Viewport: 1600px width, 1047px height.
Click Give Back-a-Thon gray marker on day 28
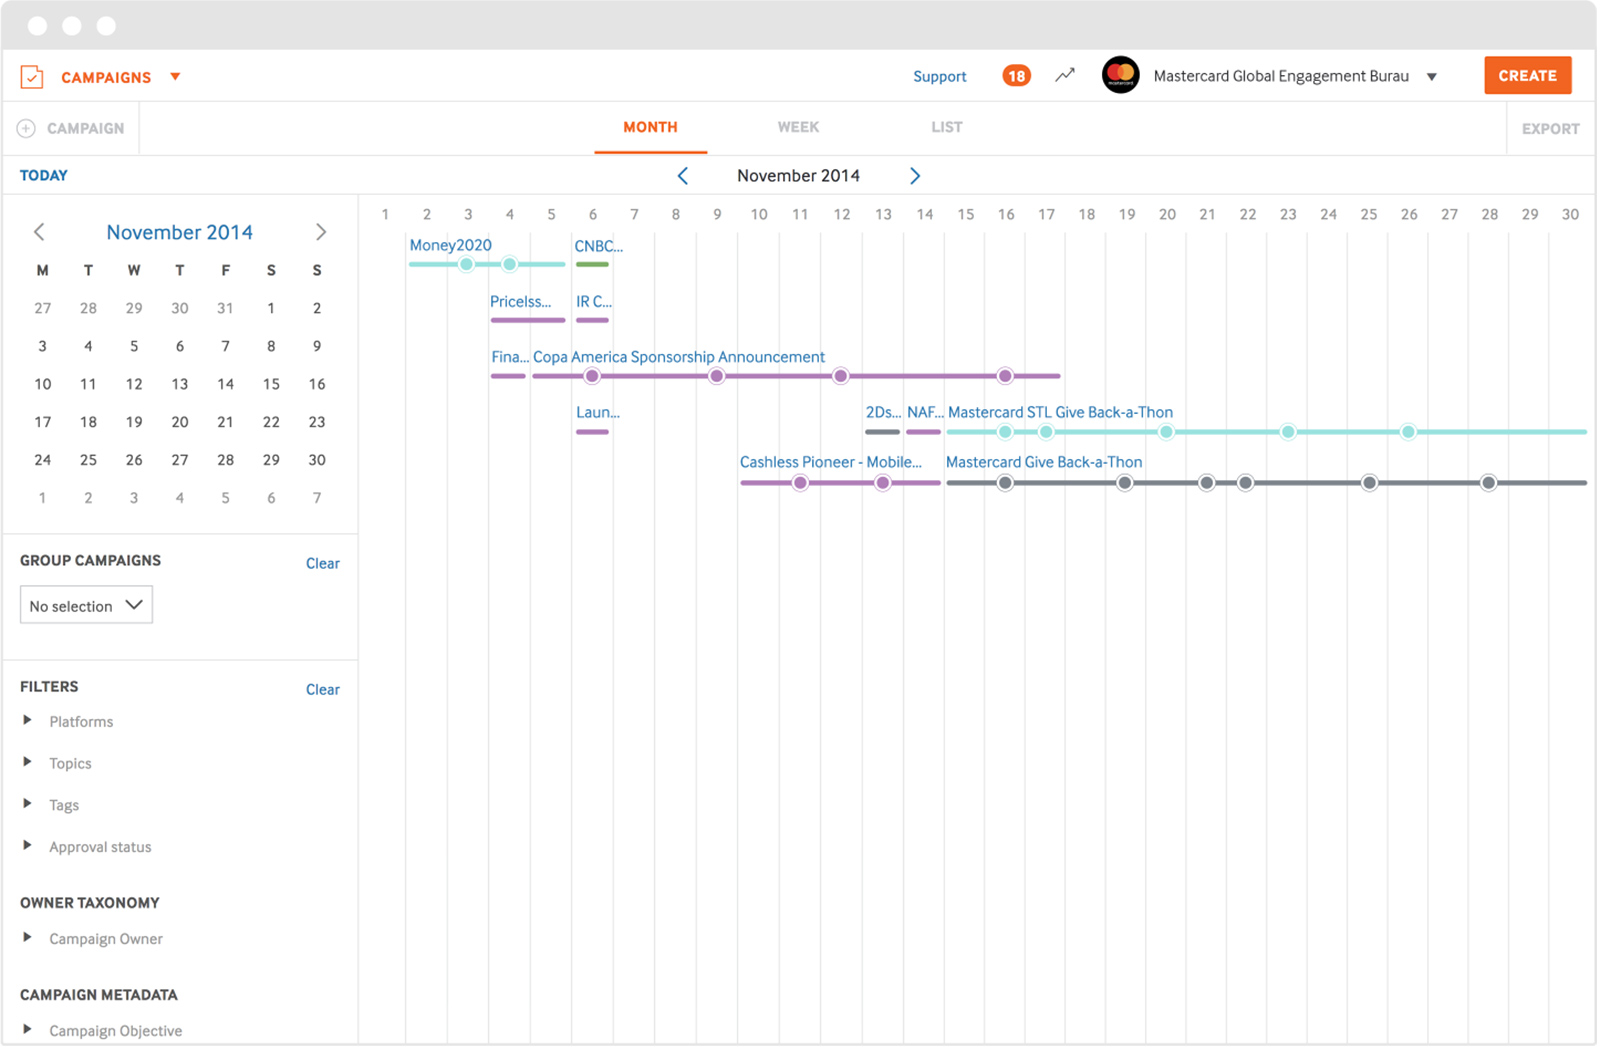pos(1489,483)
